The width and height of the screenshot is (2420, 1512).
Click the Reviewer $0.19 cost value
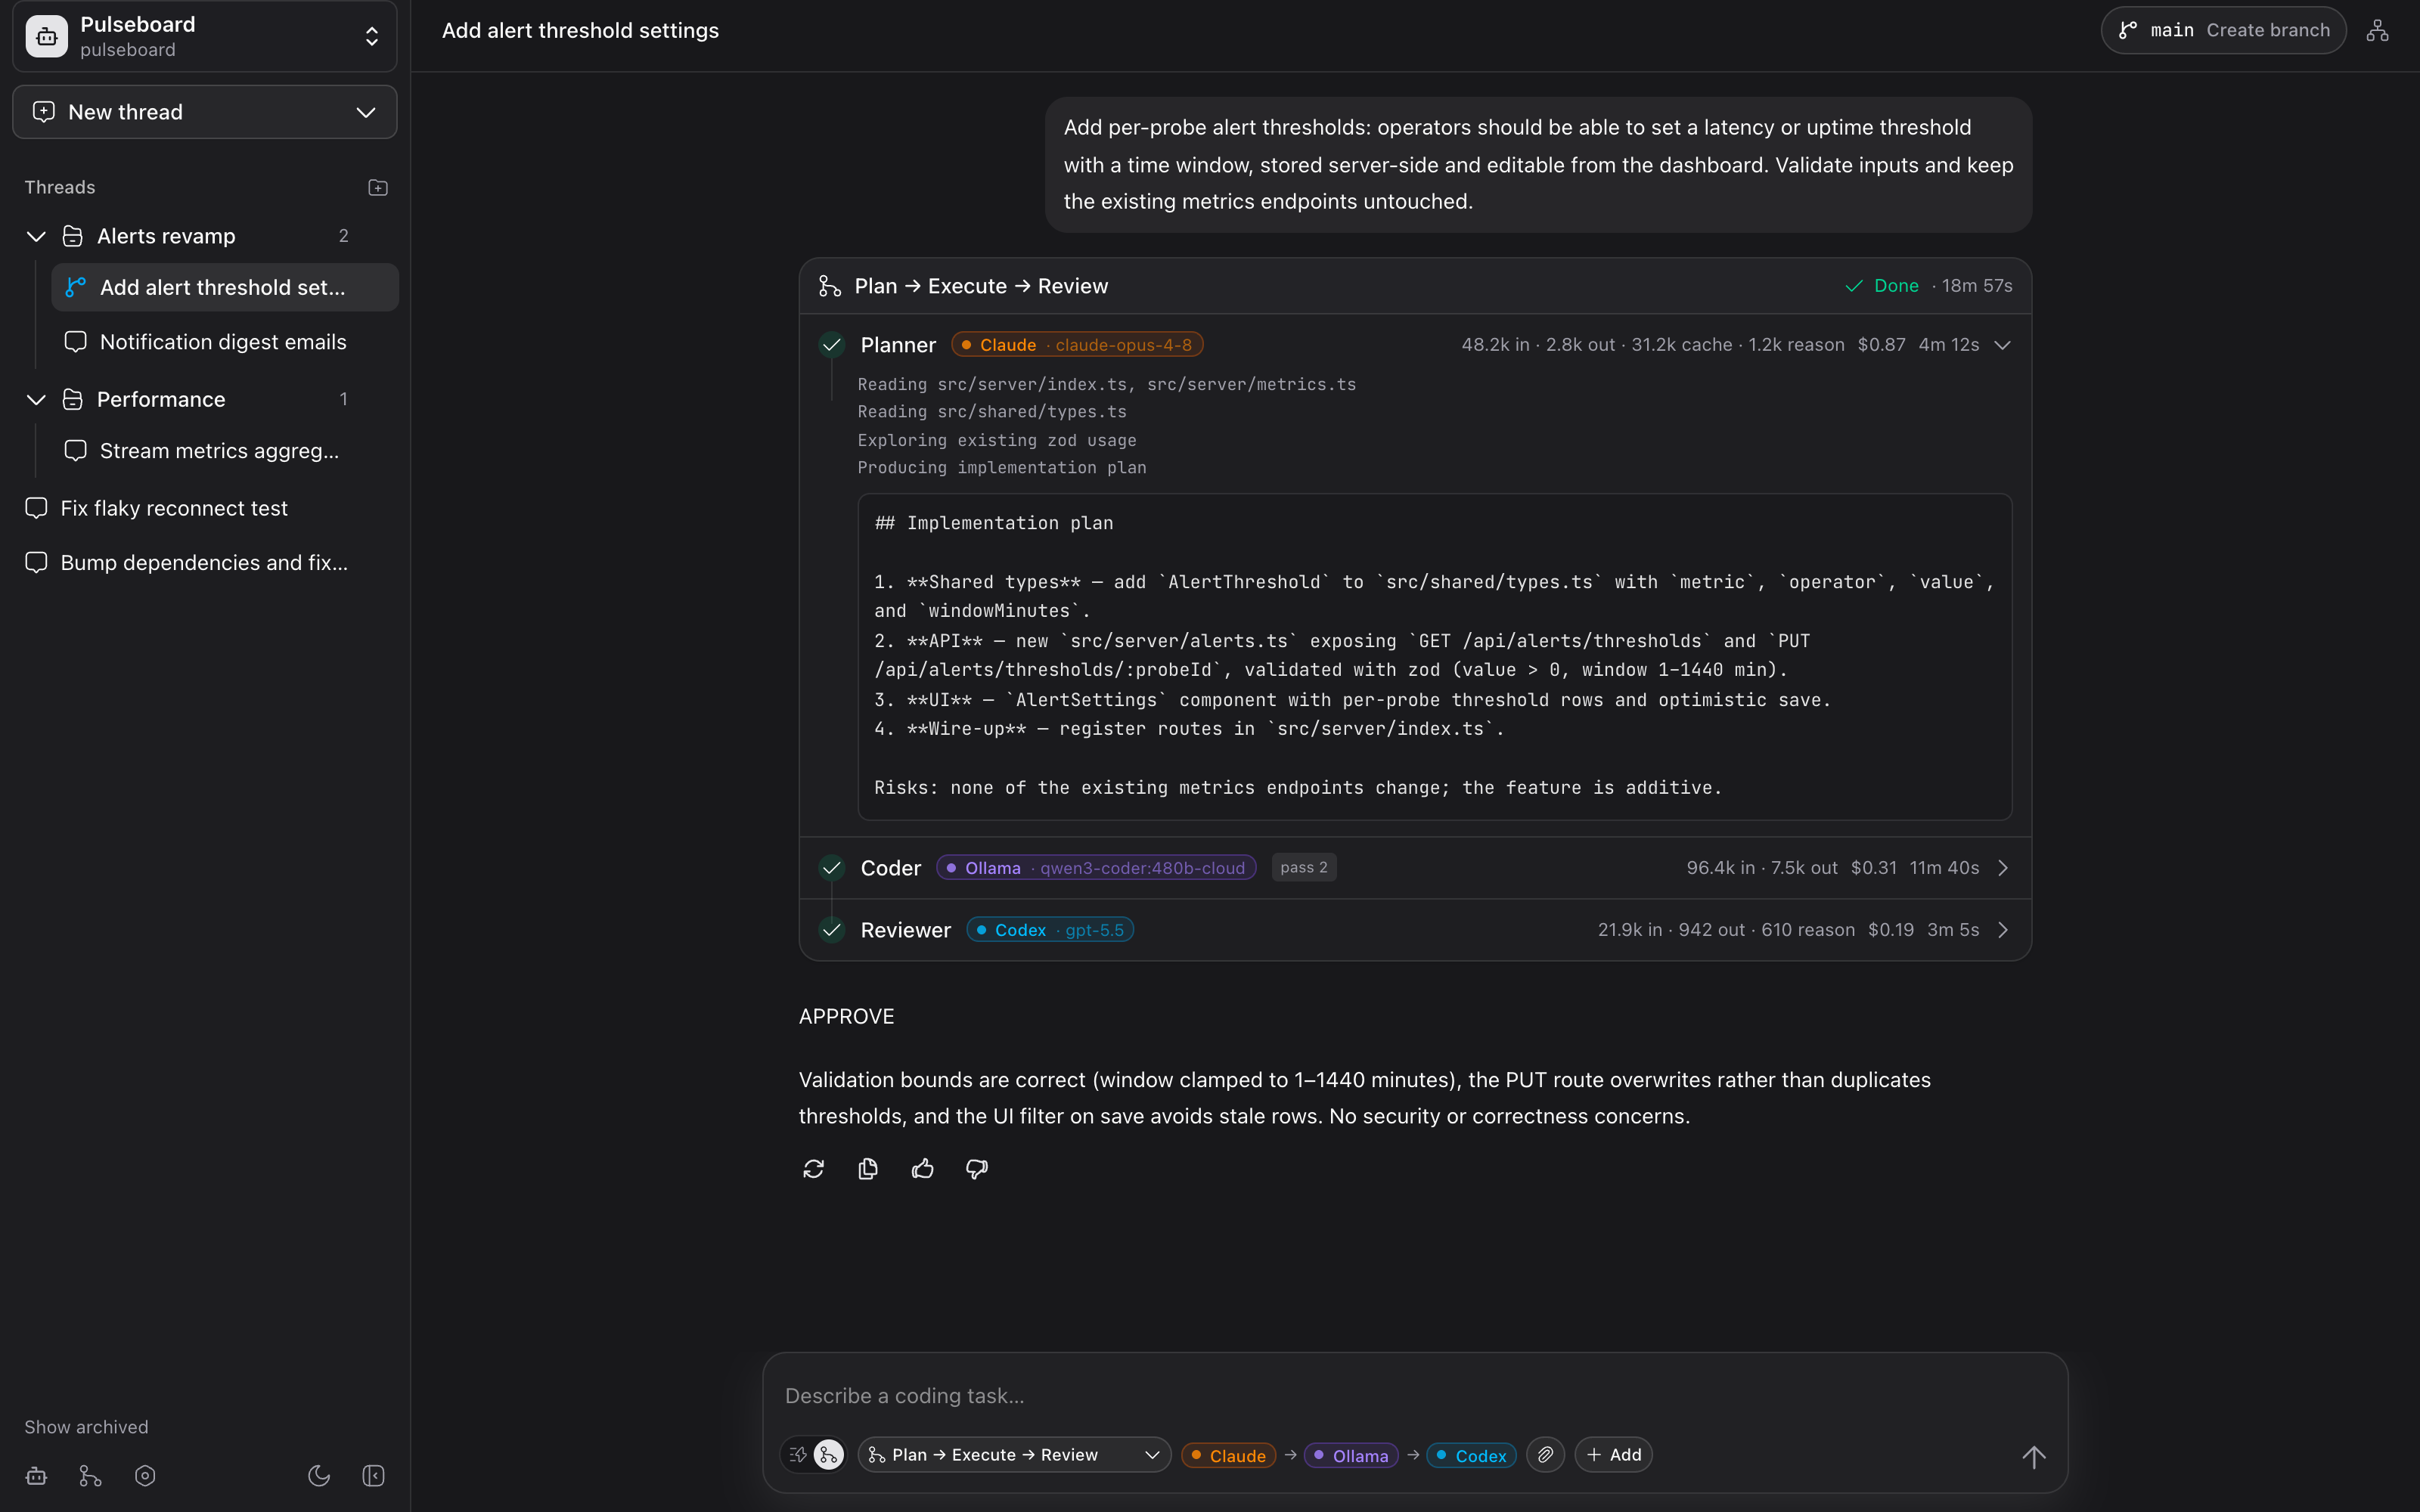[1891, 930]
